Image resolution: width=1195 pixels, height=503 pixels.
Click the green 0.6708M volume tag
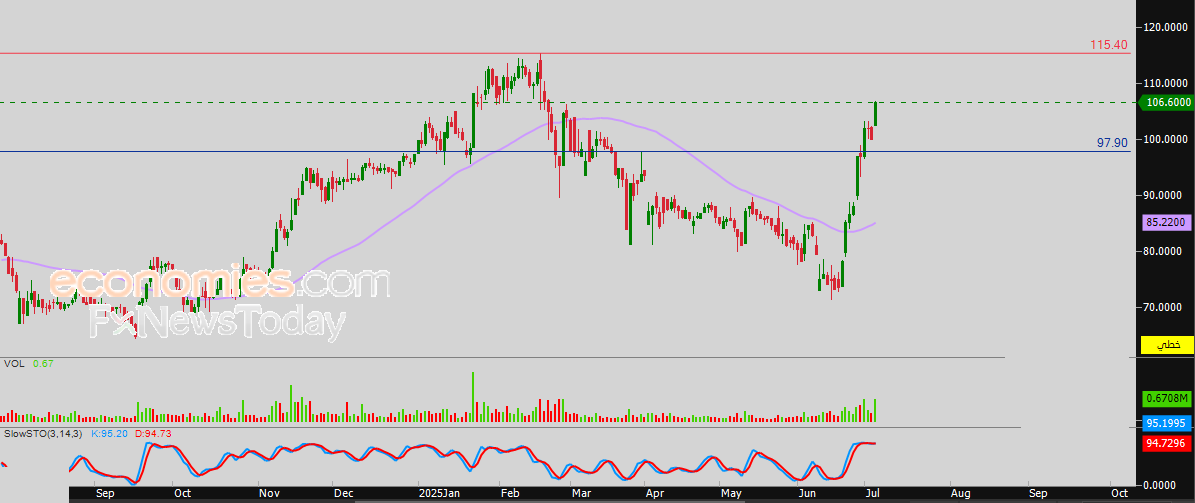coord(1166,399)
